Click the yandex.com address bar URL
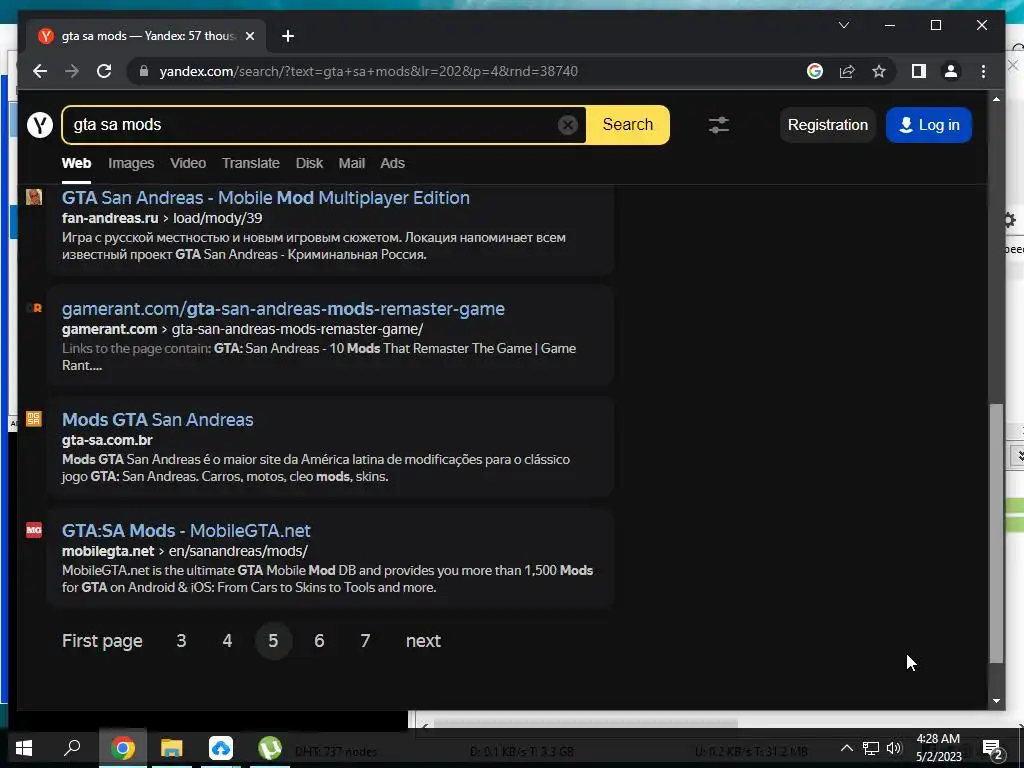Image resolution: width=1024 pixels, height=768 pixels. [368, 71]
